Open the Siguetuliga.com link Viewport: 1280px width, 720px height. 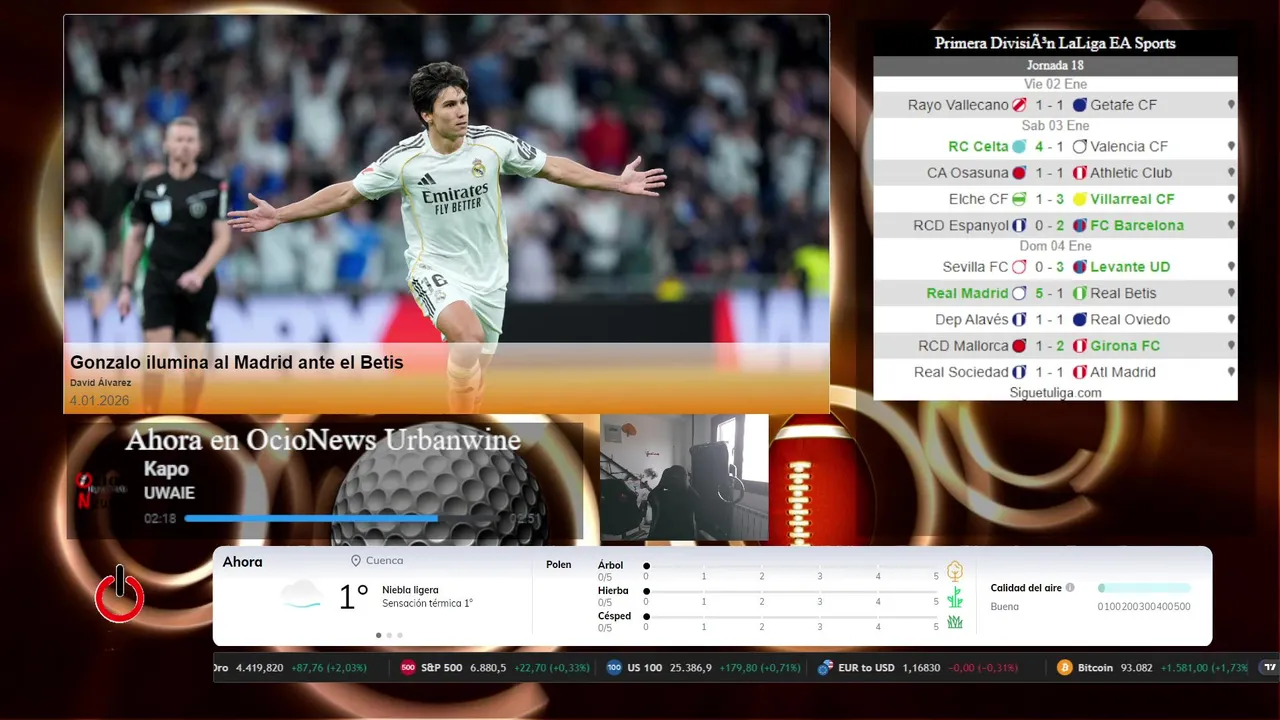[x=1055, y=393]
